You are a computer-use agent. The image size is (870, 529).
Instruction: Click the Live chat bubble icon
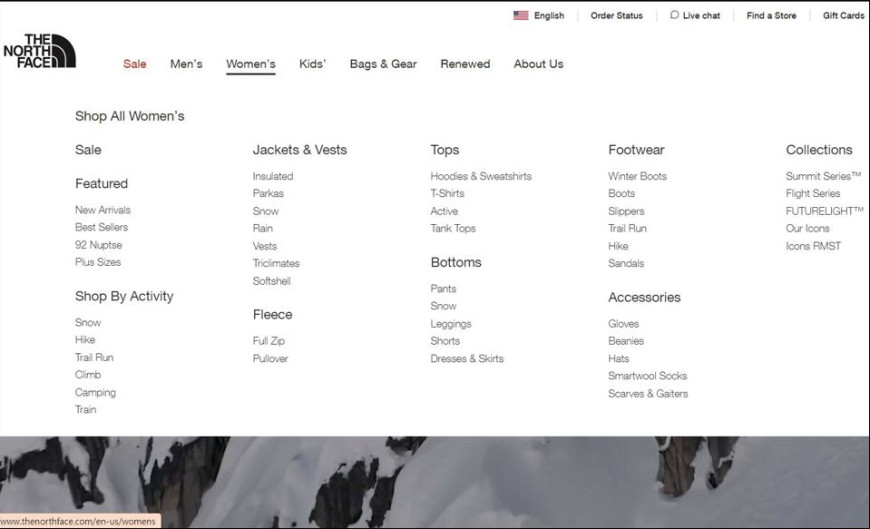[x=674, y=15]
